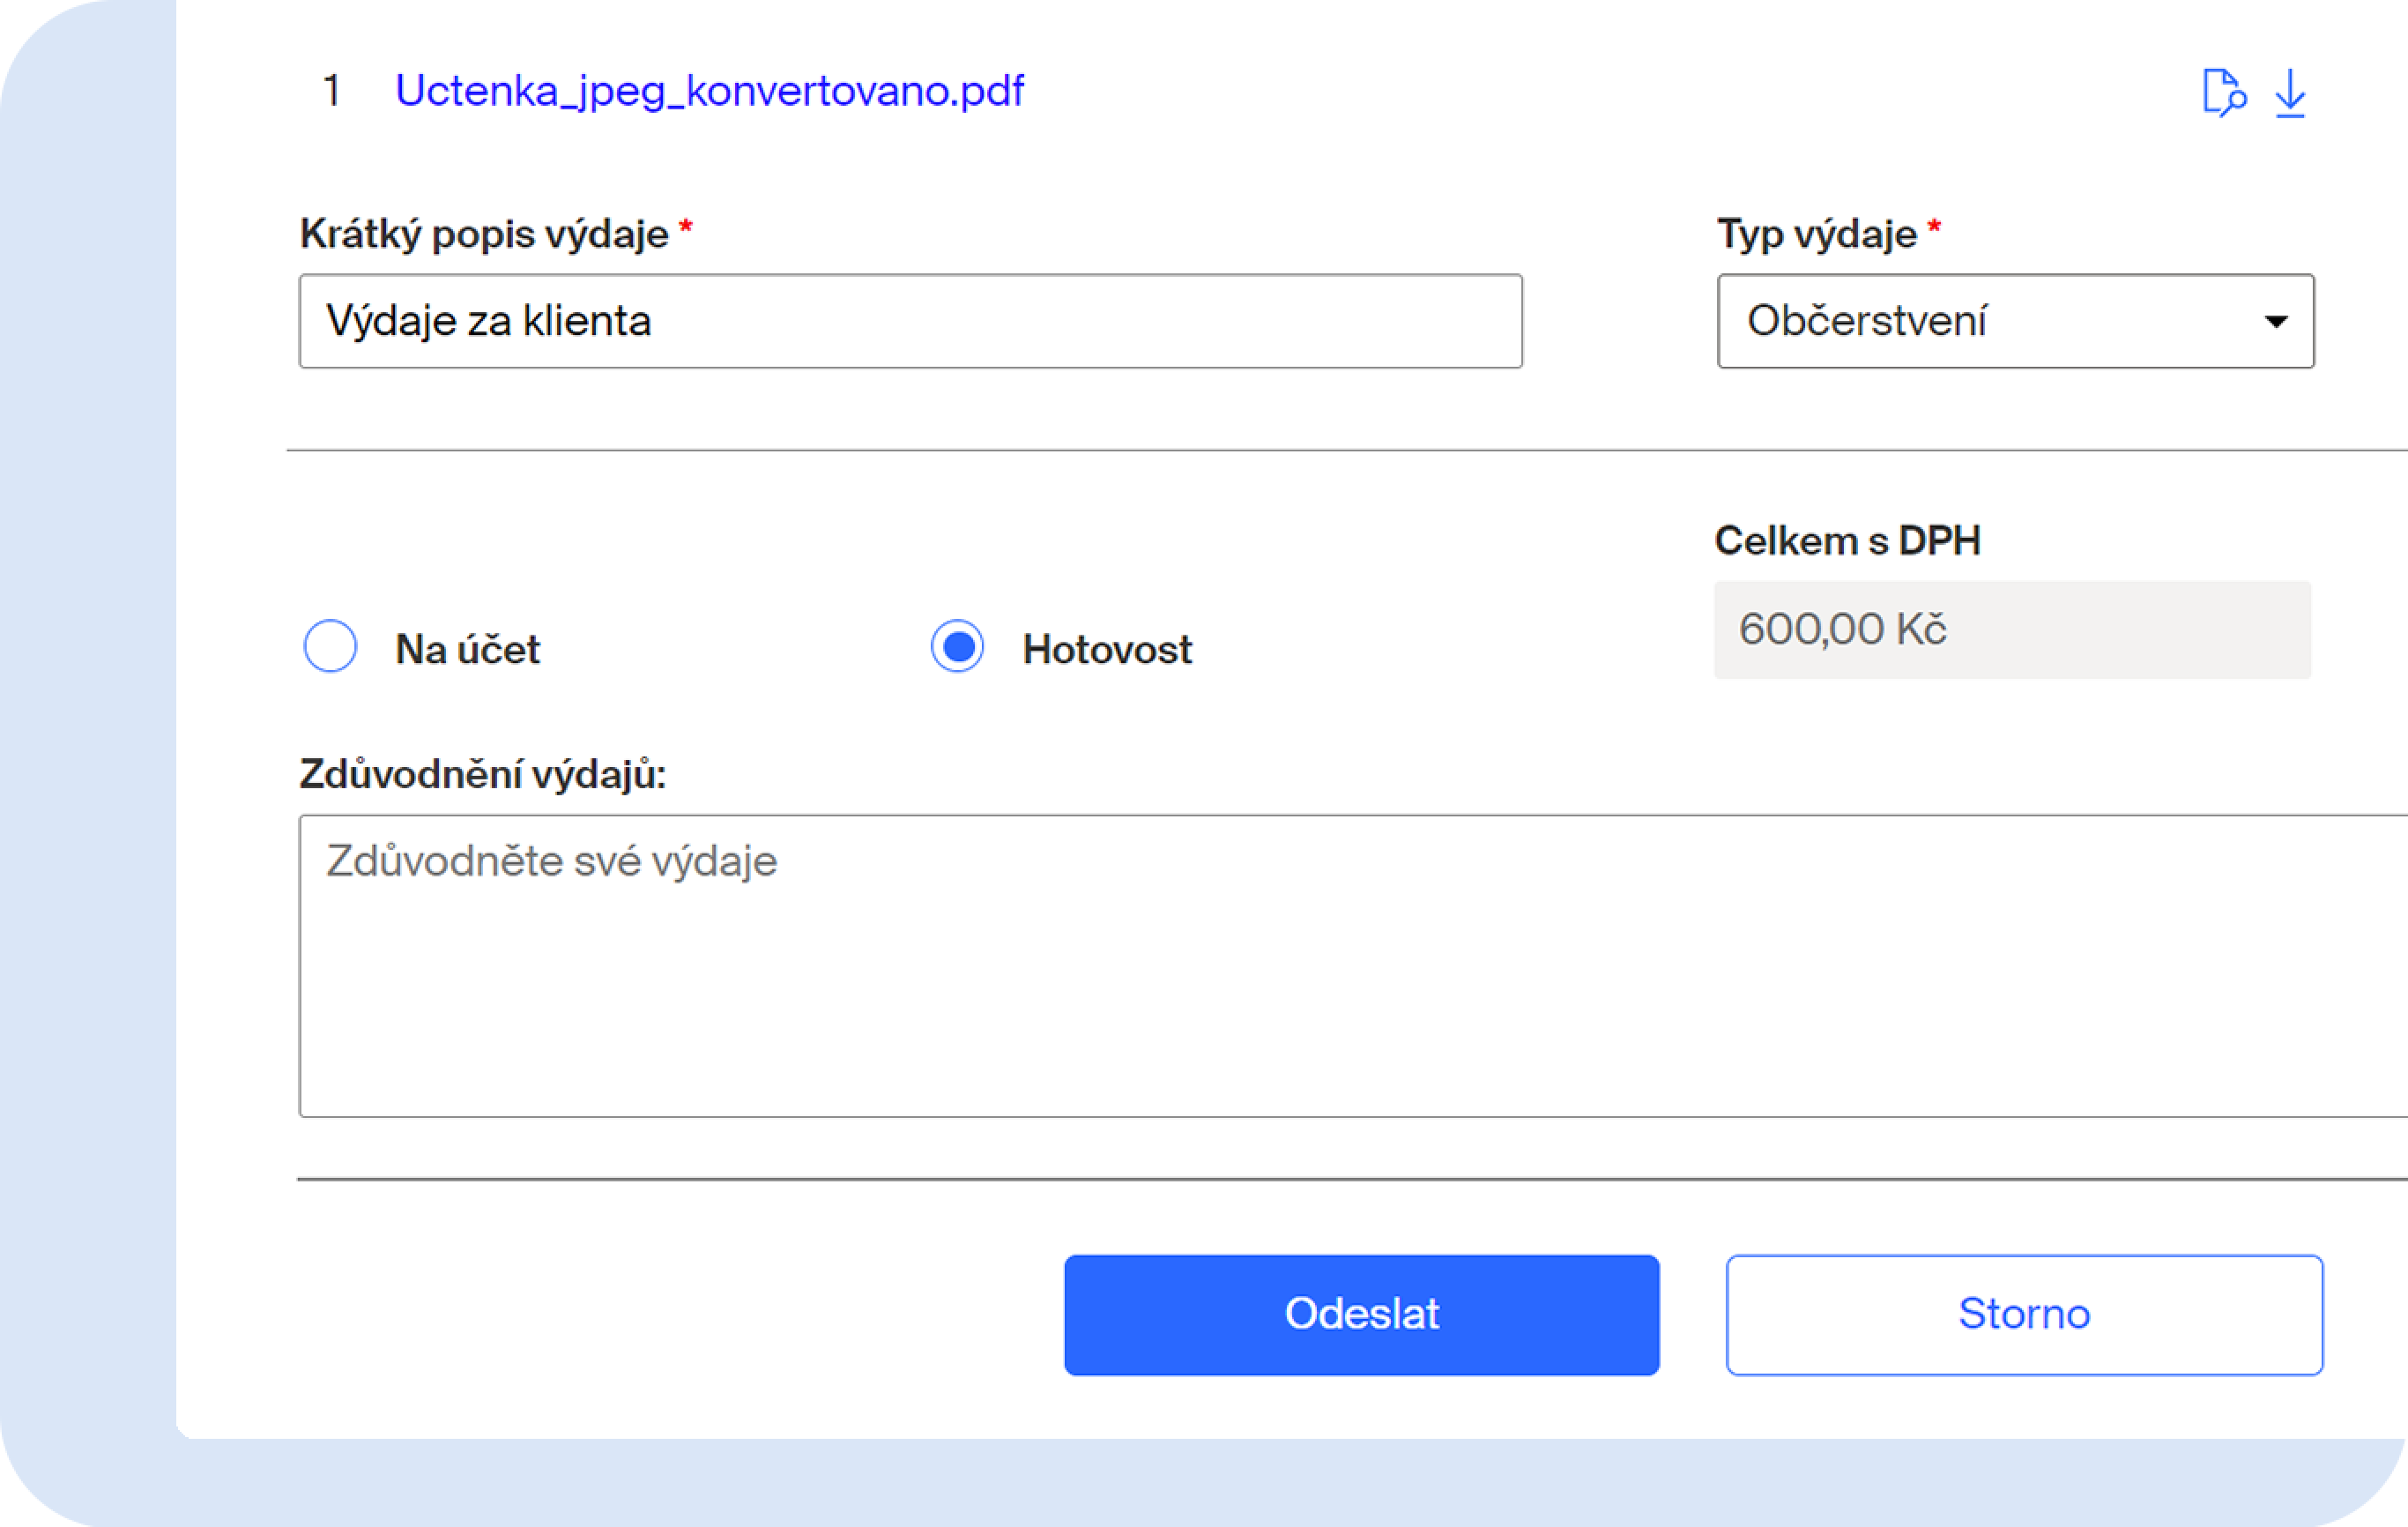The height and width of the screenshot is (1527, 2408).
Task: Focus the Zdůvodněte své výdaje text area
Action: pyautogui.click(x=1353, y=966)
